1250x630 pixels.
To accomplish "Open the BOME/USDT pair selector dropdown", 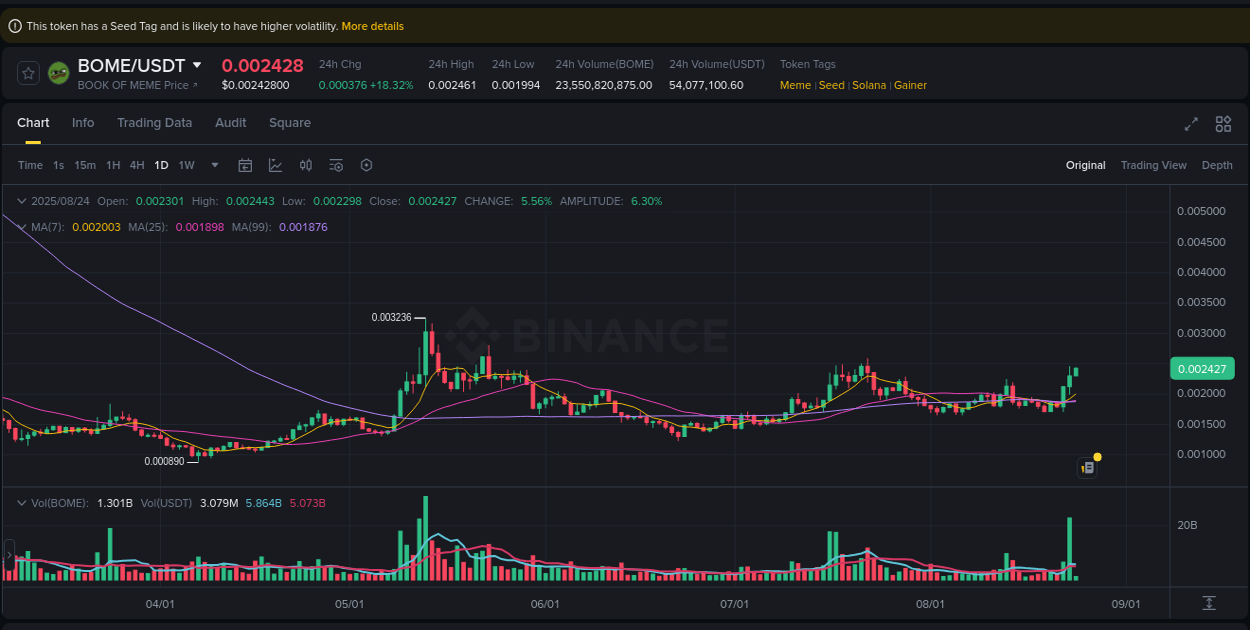I will tap(198, 65).
